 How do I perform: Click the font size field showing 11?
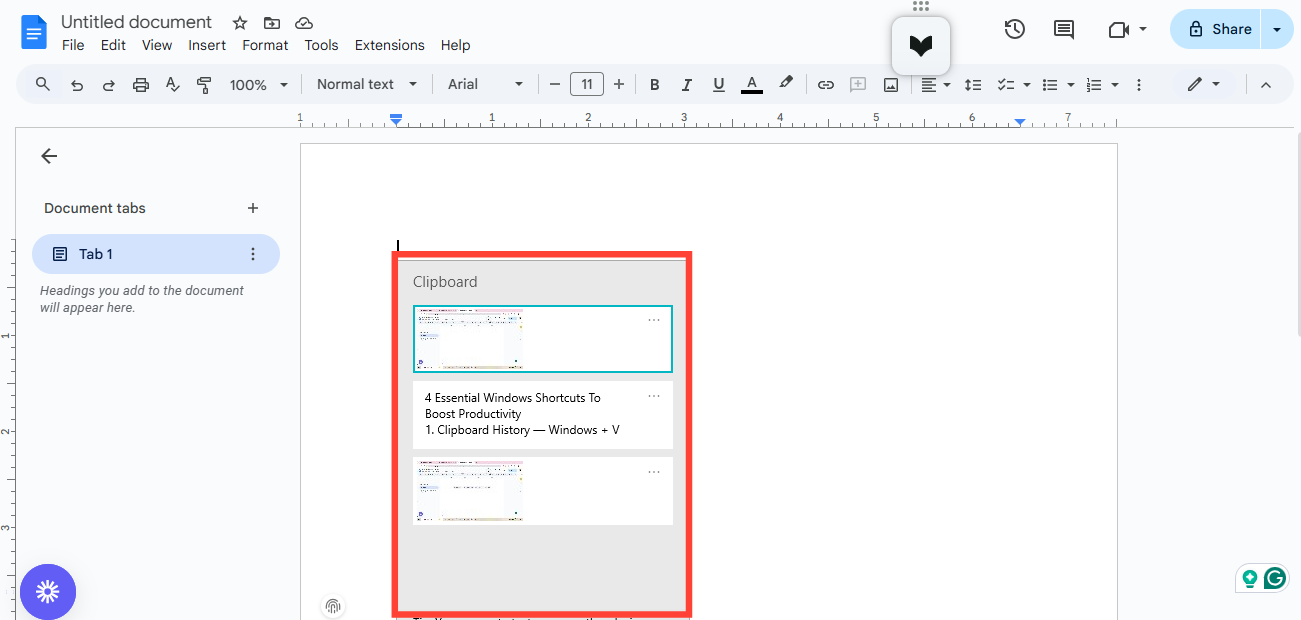[587, 84]
